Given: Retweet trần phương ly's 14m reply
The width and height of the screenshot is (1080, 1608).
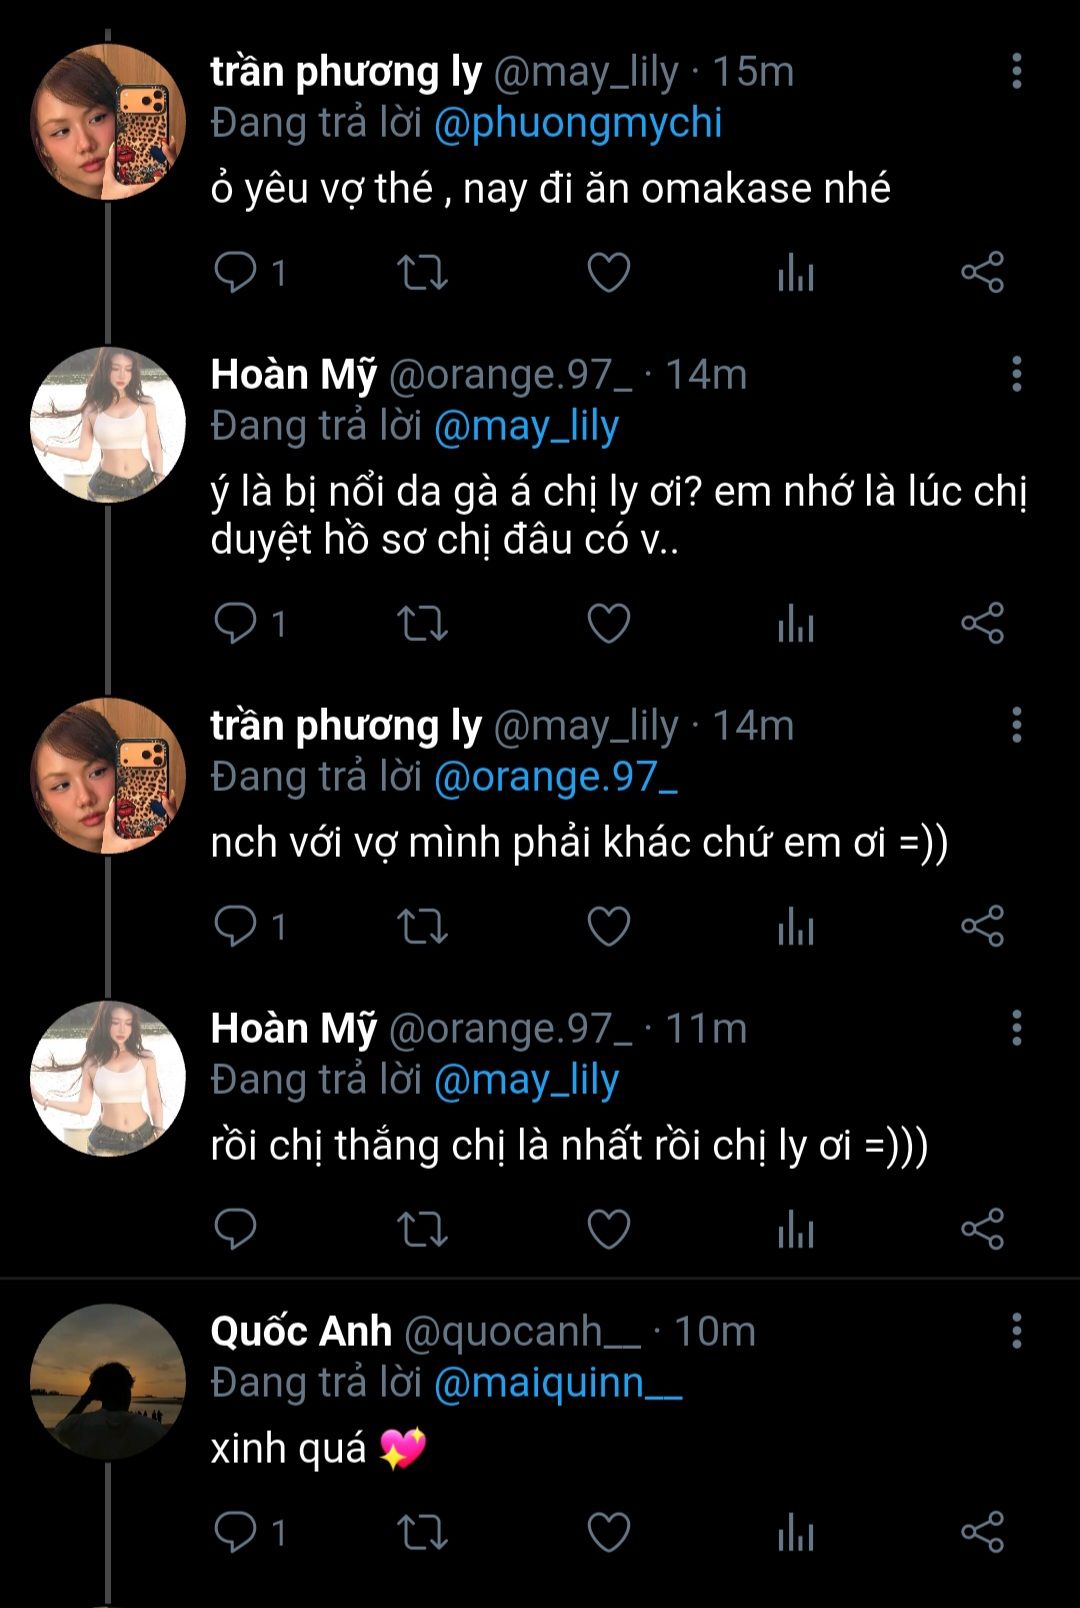Looking at the screenshot, I should [x=422, y=926].
